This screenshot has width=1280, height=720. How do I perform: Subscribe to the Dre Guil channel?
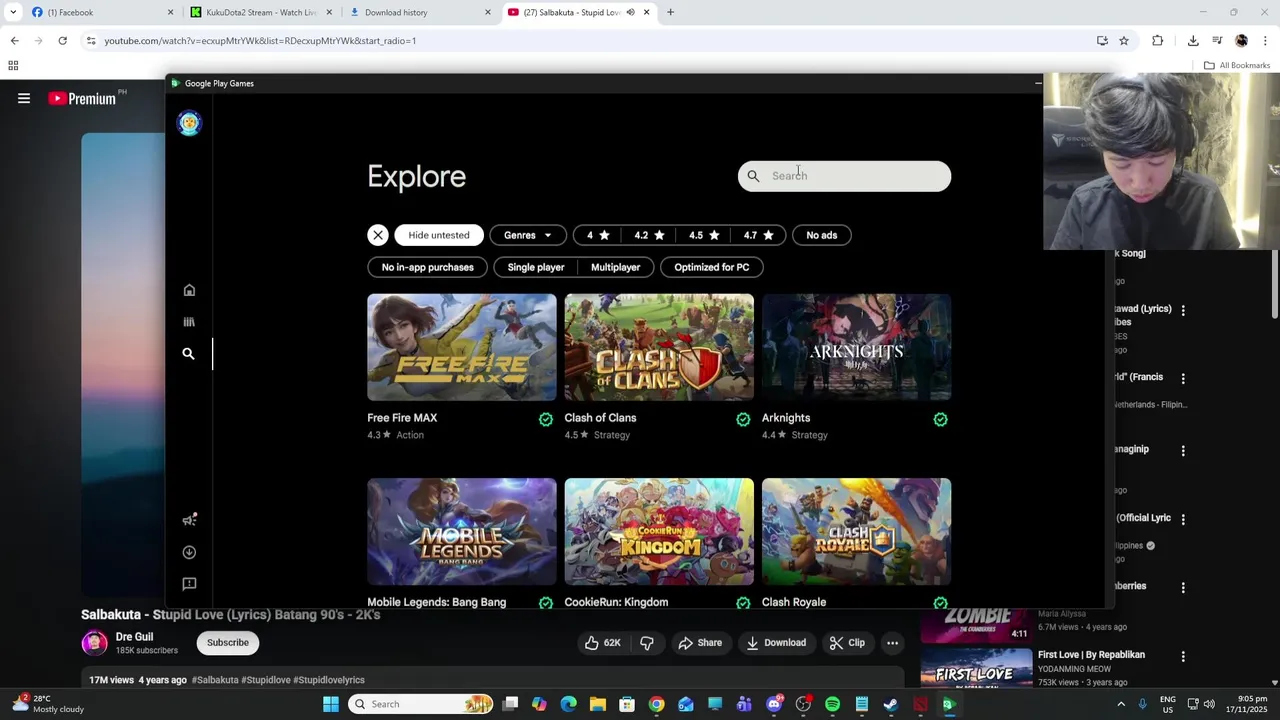coord(228,643)
